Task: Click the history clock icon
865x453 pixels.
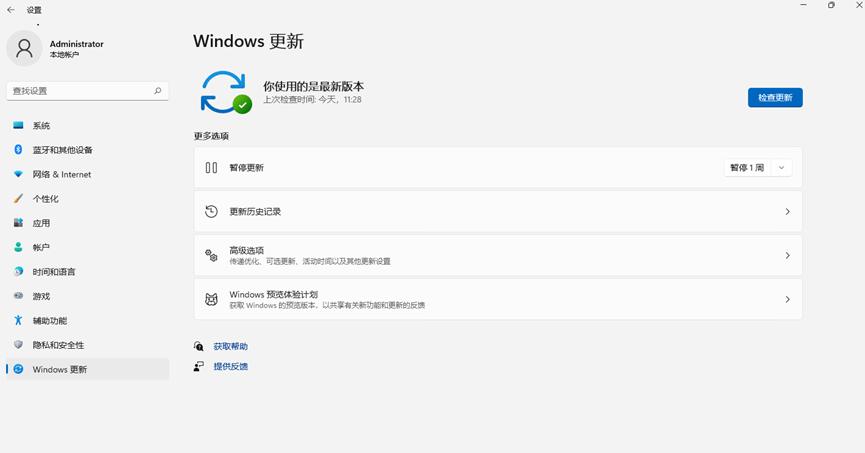Action: click(x=211, y=211)
